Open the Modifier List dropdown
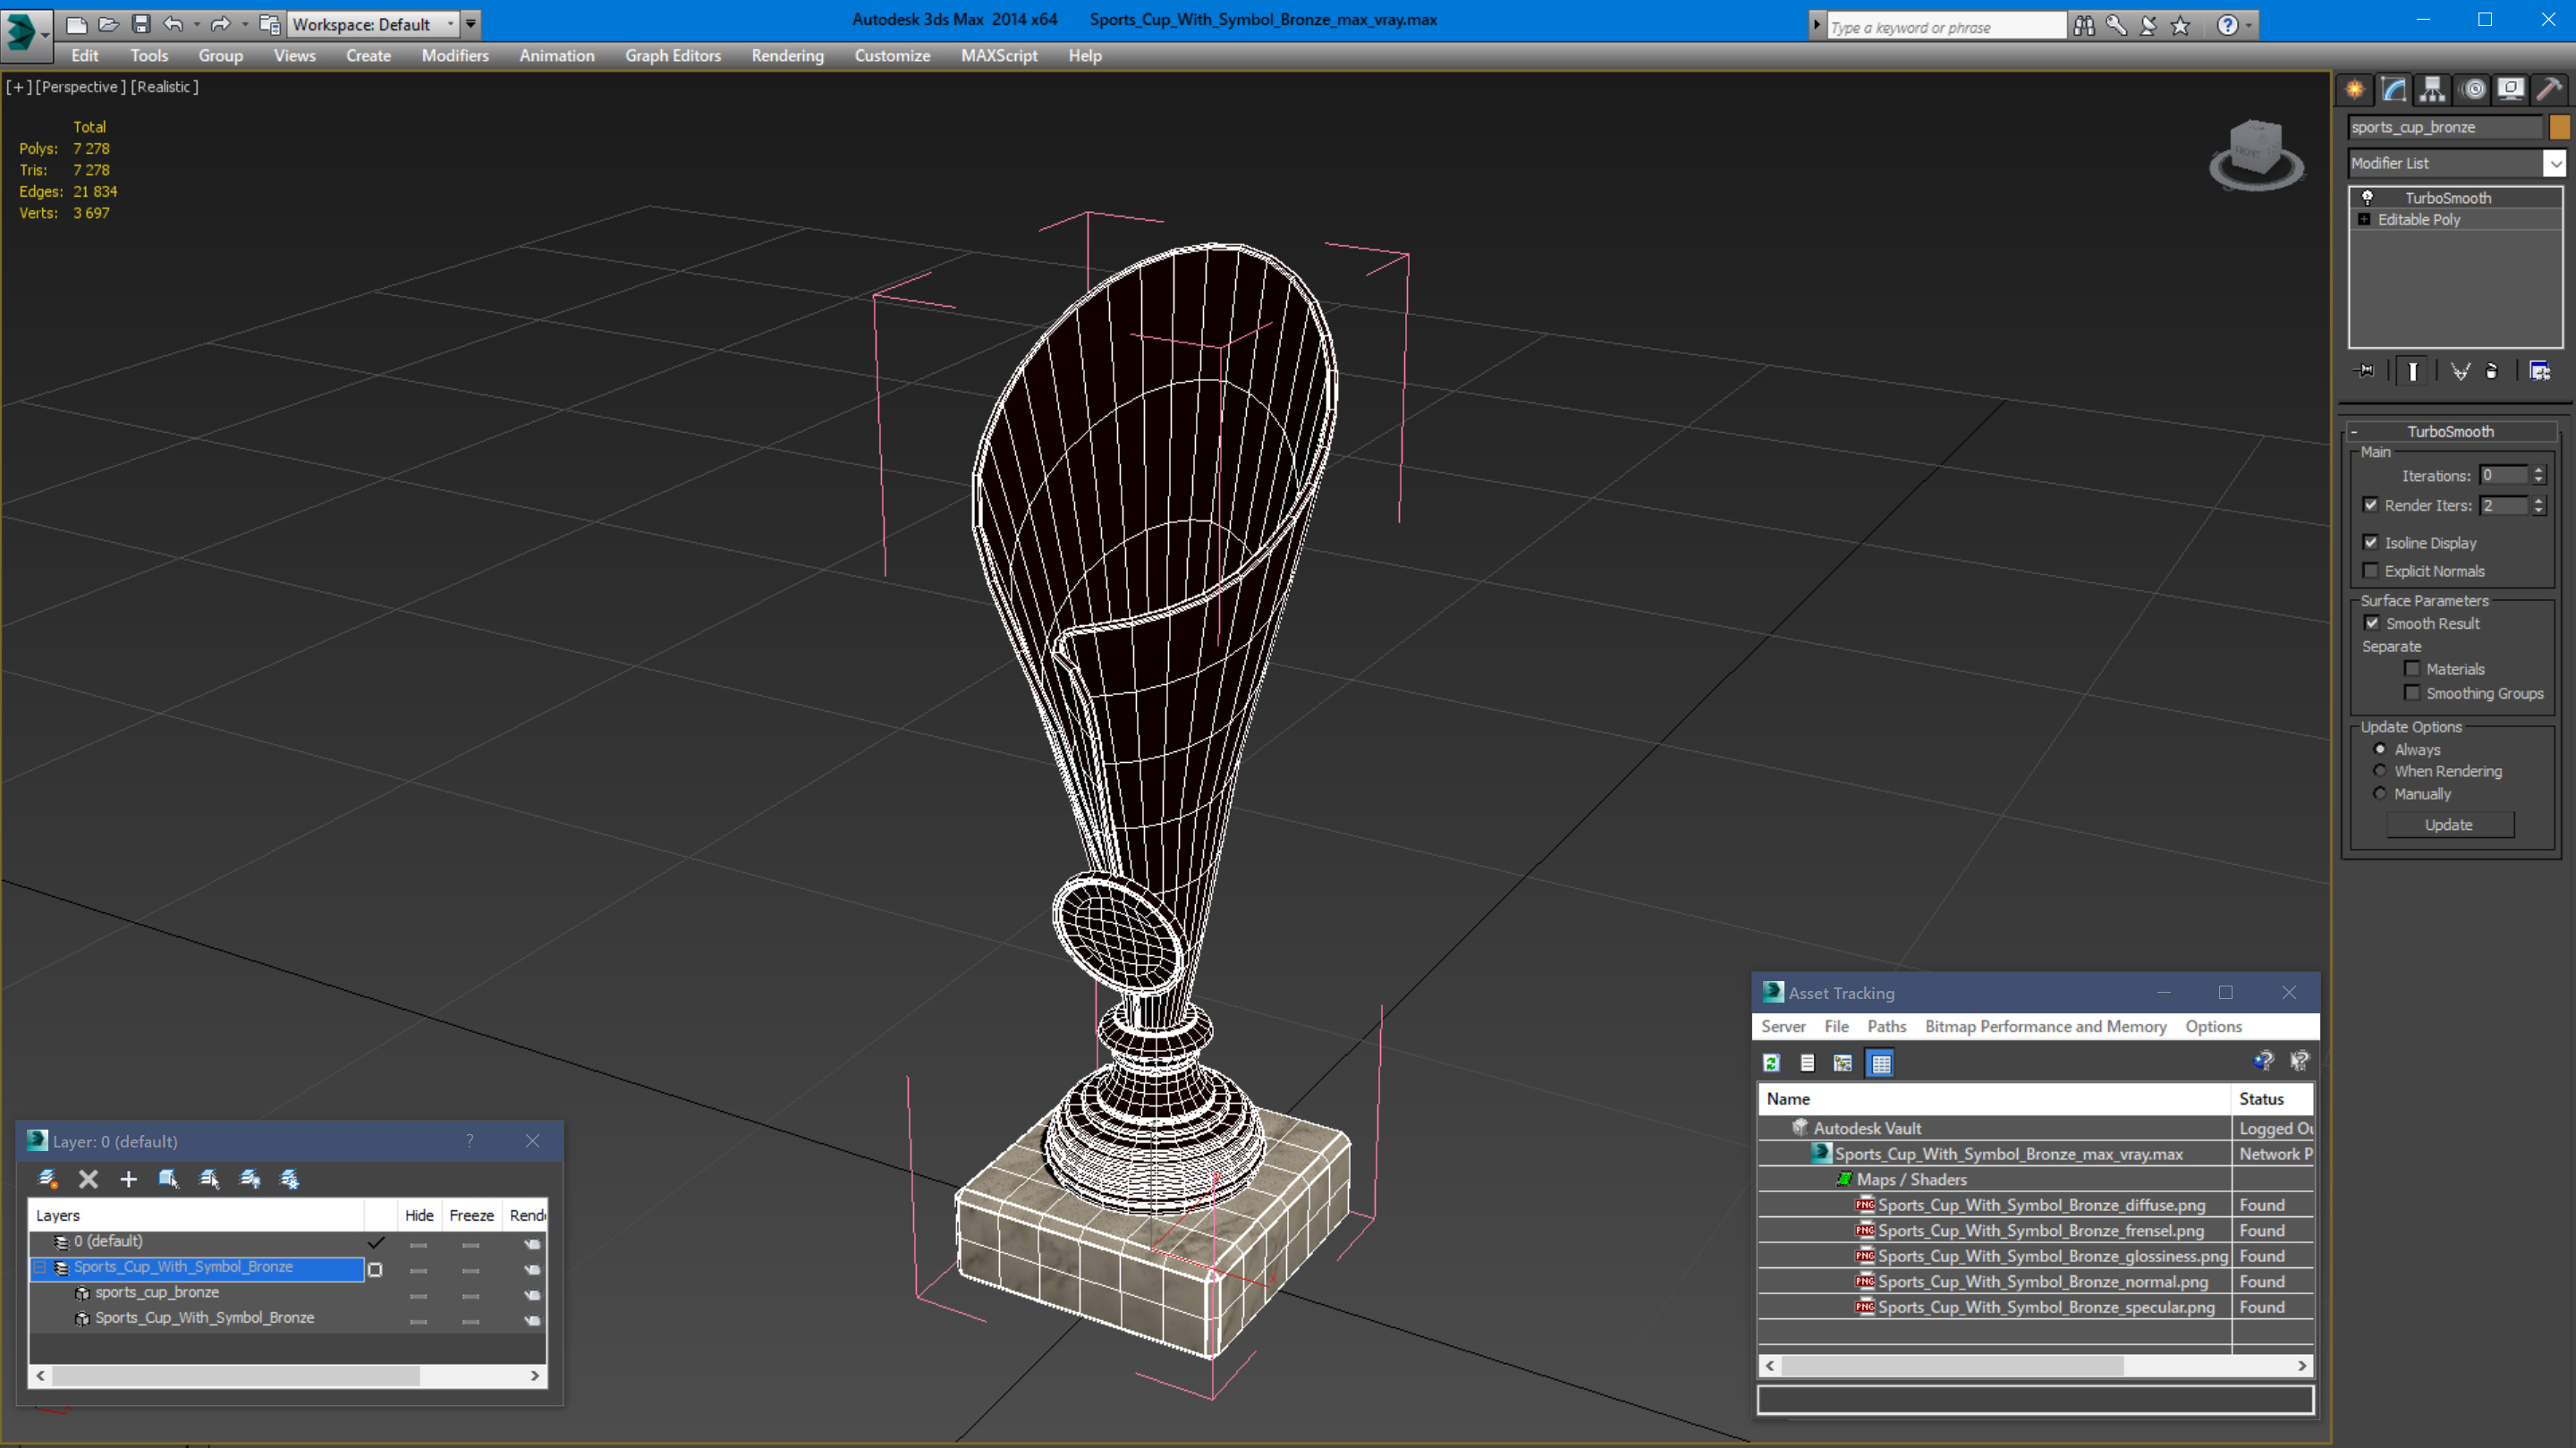The width and height of the screenshot is (2576, 1448). (2555, 163)
